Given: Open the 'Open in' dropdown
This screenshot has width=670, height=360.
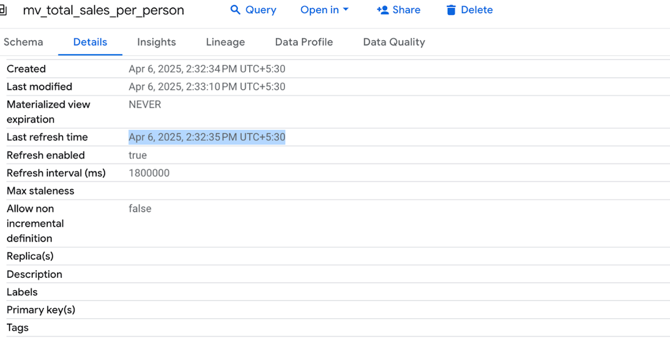Looking at the screenshot, I should point(324,10).
